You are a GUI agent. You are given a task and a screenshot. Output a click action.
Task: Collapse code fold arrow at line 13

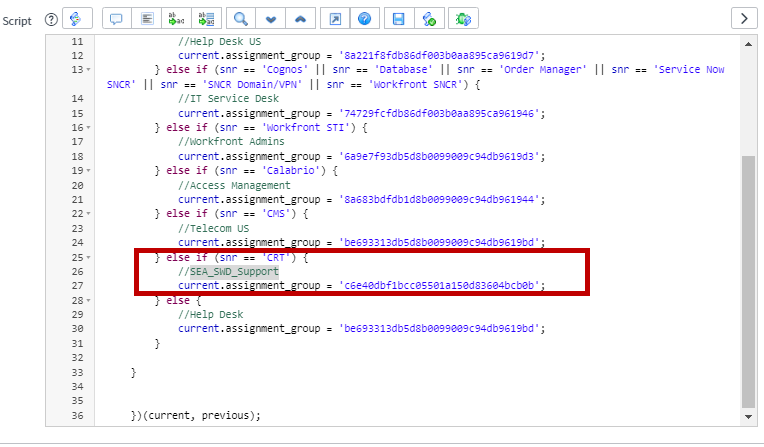(89, 70)
